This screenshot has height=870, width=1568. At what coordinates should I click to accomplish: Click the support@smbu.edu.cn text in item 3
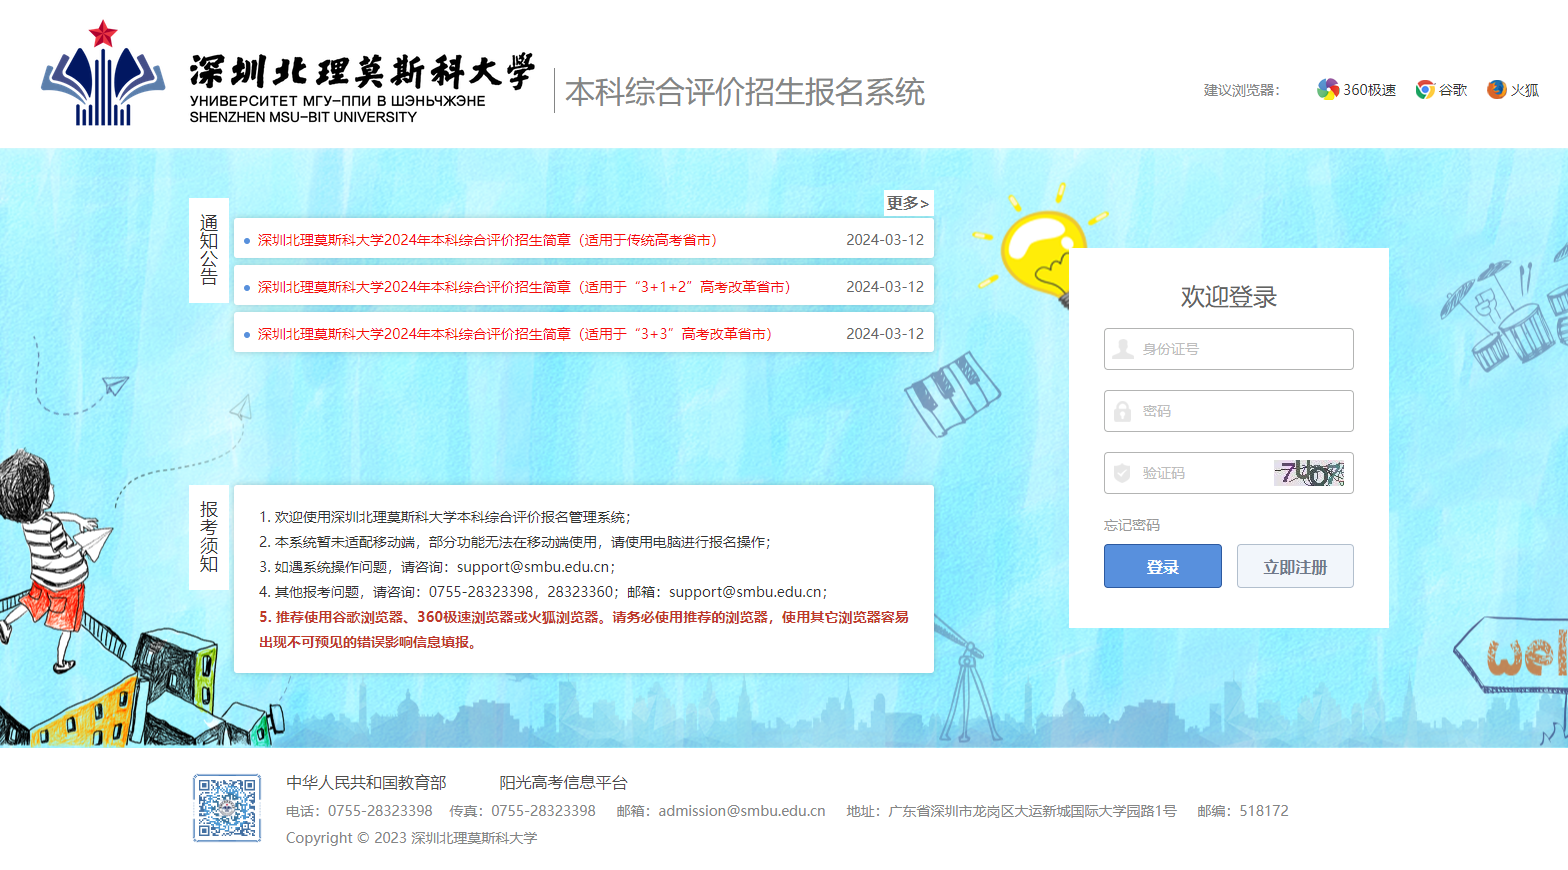[x=533, y=567]
